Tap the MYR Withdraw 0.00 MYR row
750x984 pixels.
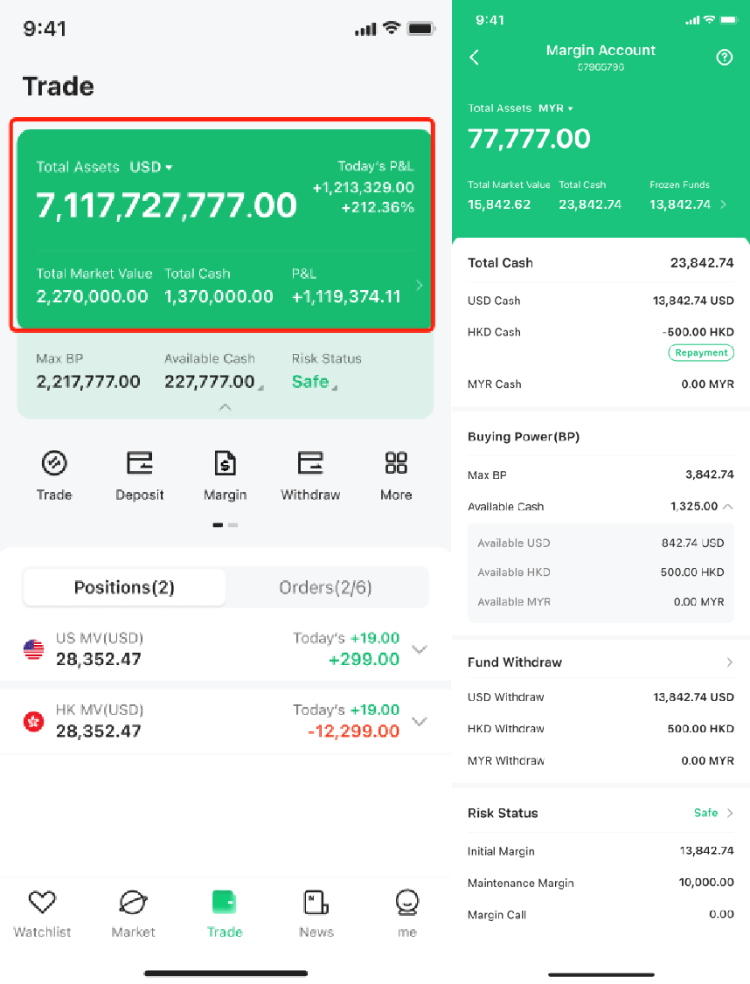(601, 761)
